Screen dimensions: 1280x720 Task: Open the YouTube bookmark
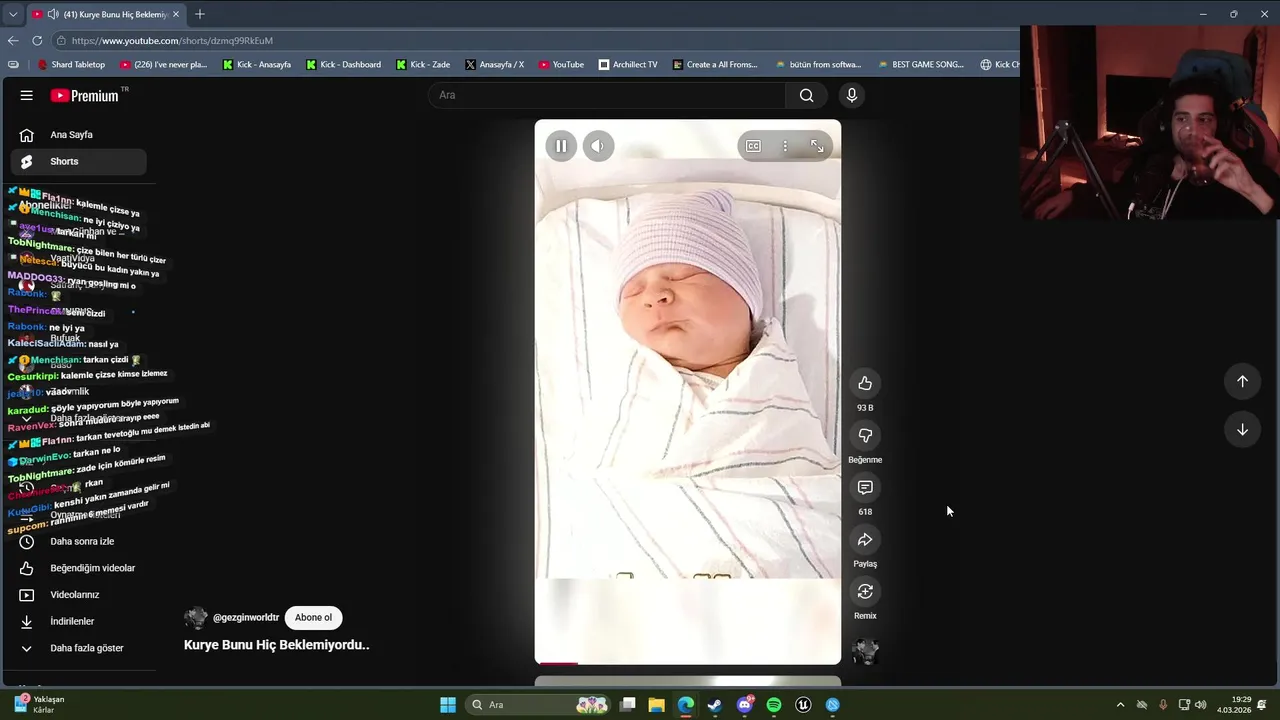coord(561,64)
